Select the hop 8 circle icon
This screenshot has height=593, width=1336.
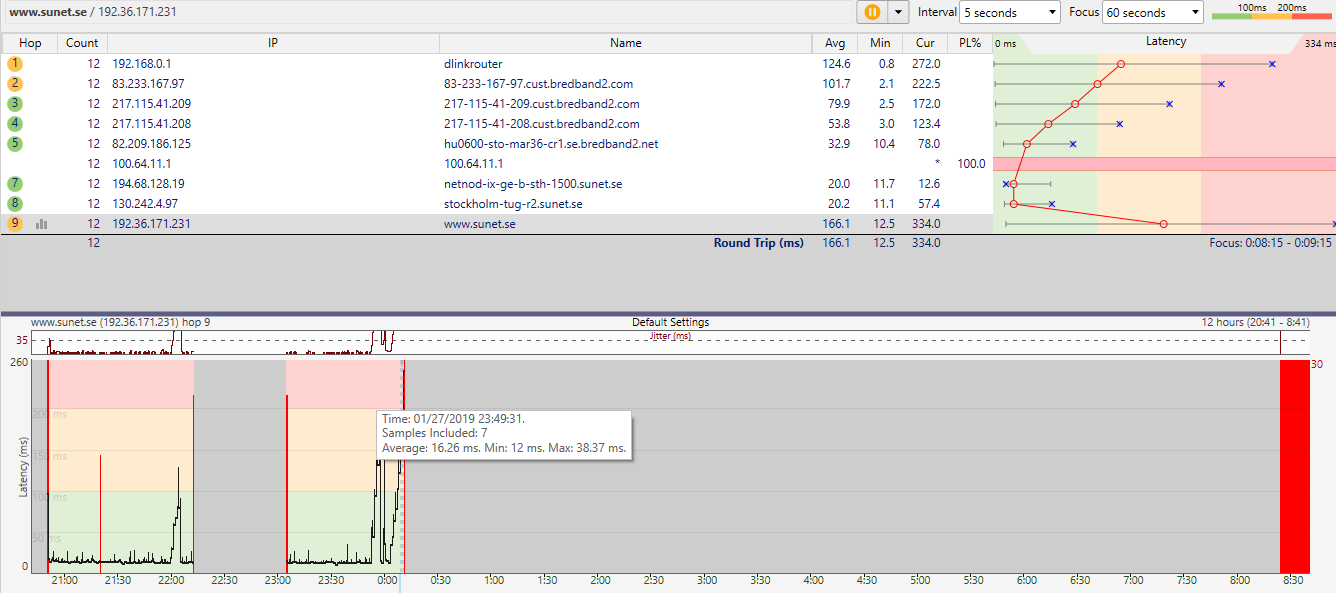pos(14,204)
